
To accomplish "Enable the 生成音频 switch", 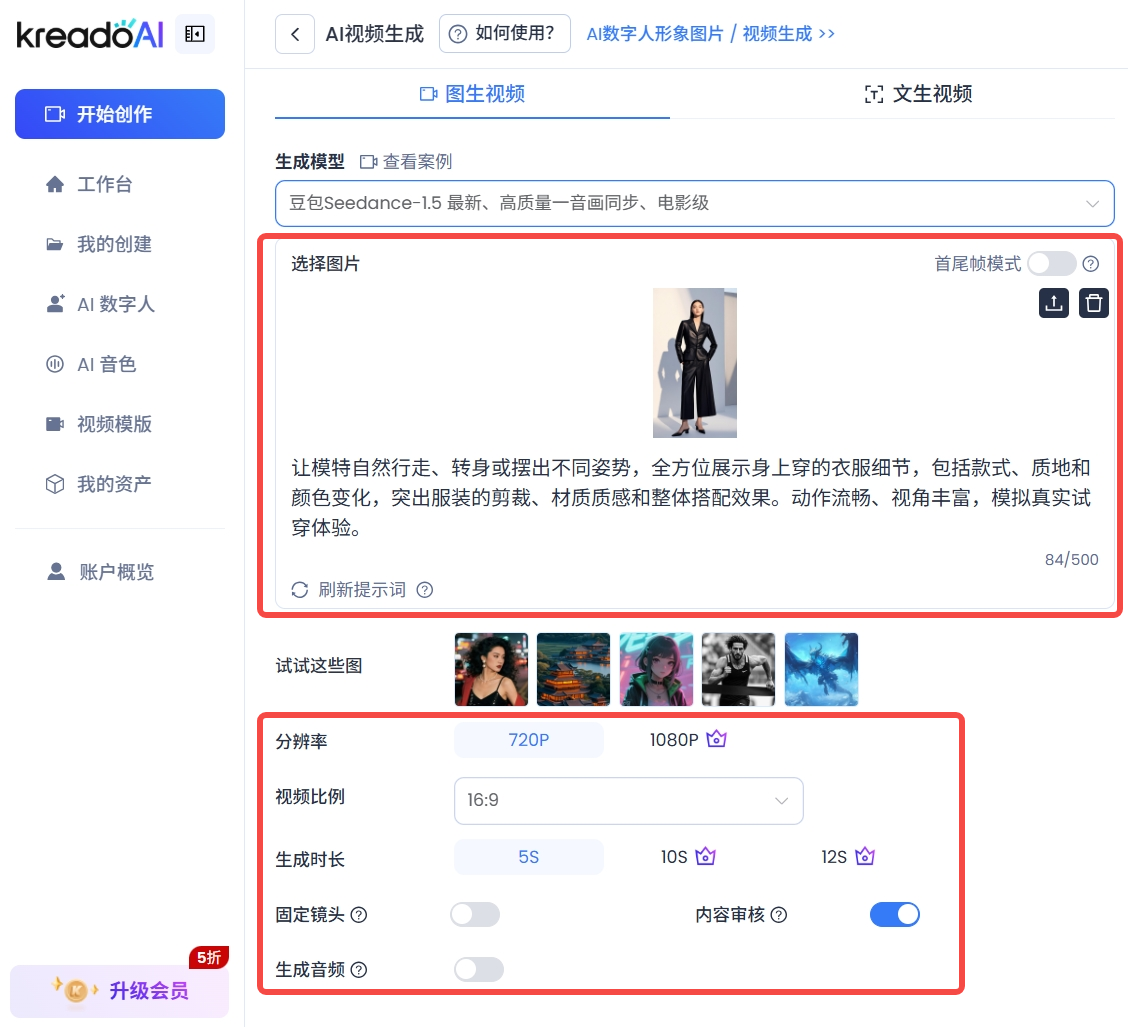I will [x=478, y=970].
